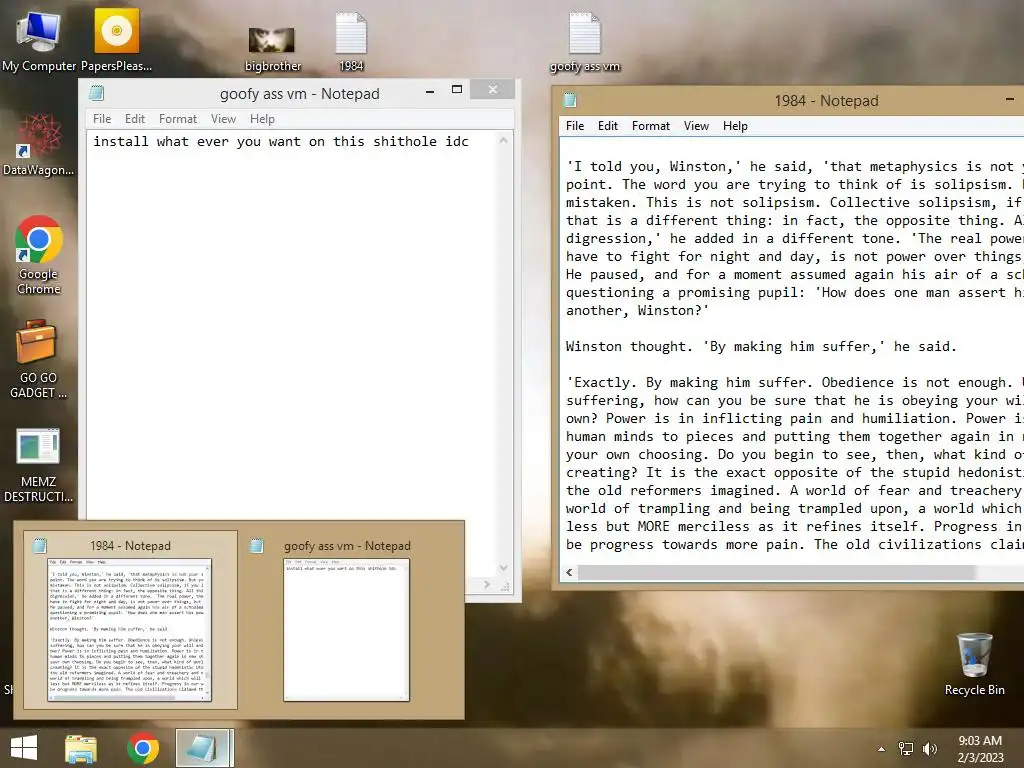Minimize the goofy ass vm Notepad window
Viewport: 1024px width, 768px height.
[430, 91]
